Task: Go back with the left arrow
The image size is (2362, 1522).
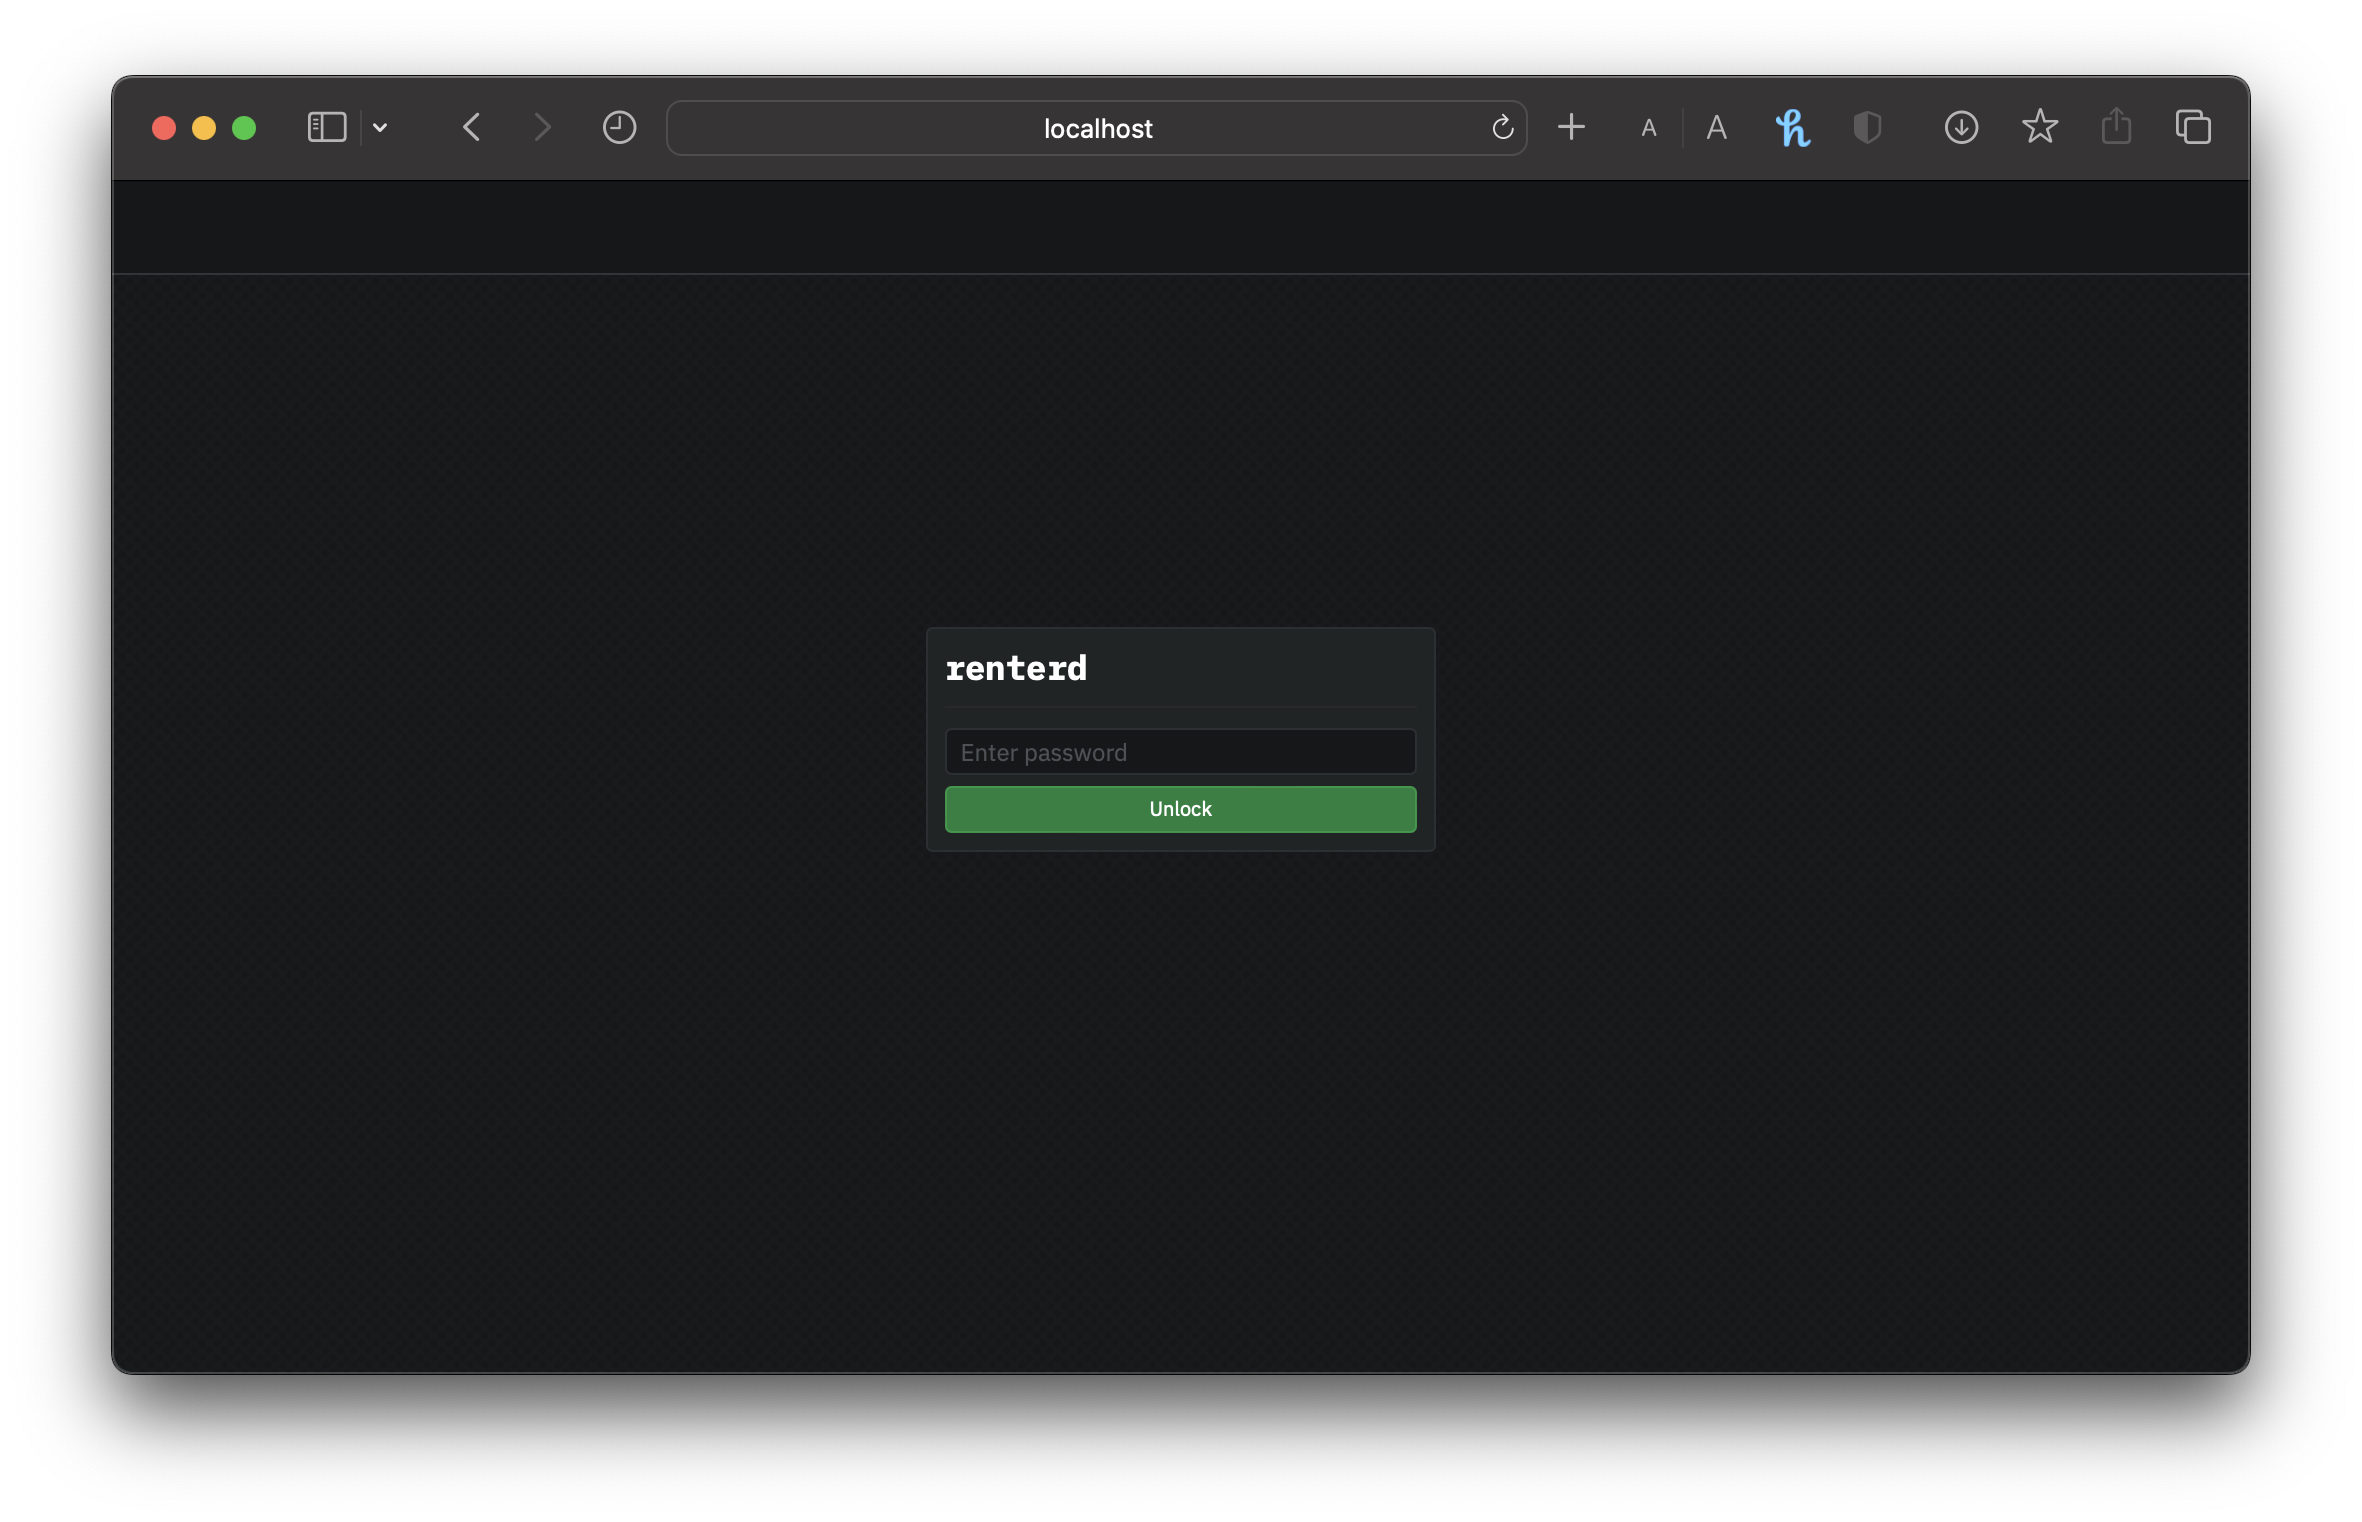Action: 472,128
